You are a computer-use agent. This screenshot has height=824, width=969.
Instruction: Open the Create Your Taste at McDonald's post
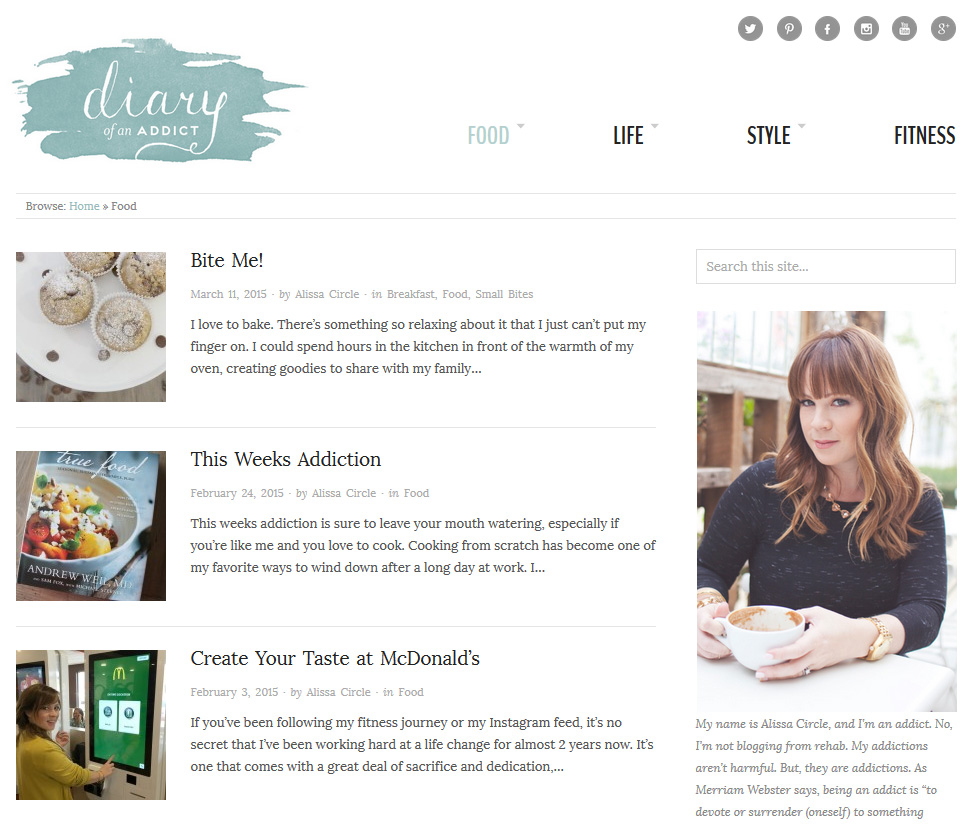tap(335, 658)
